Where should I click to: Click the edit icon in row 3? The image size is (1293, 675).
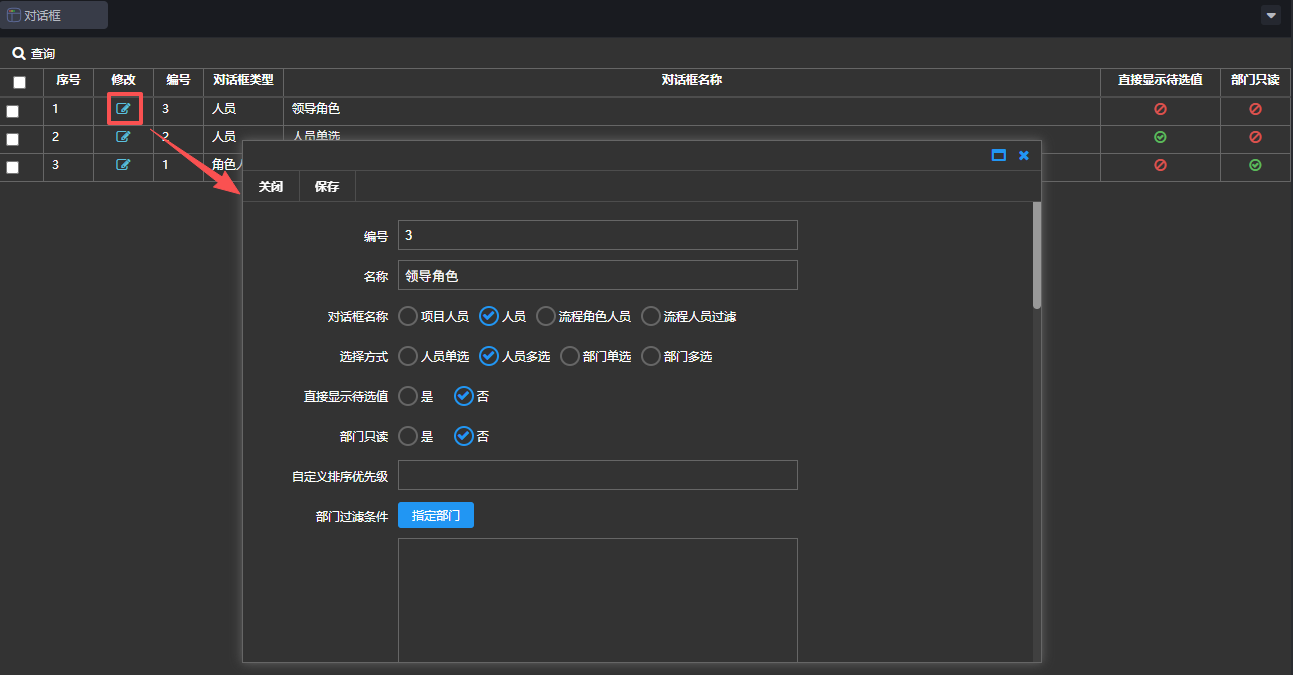click(123, 165)
